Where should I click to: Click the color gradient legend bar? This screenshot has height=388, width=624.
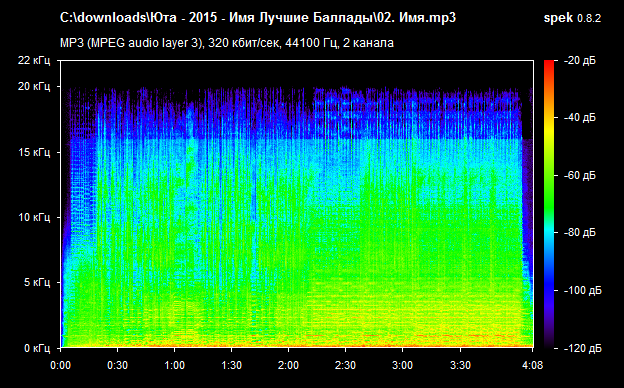click(x=549, y=205)
